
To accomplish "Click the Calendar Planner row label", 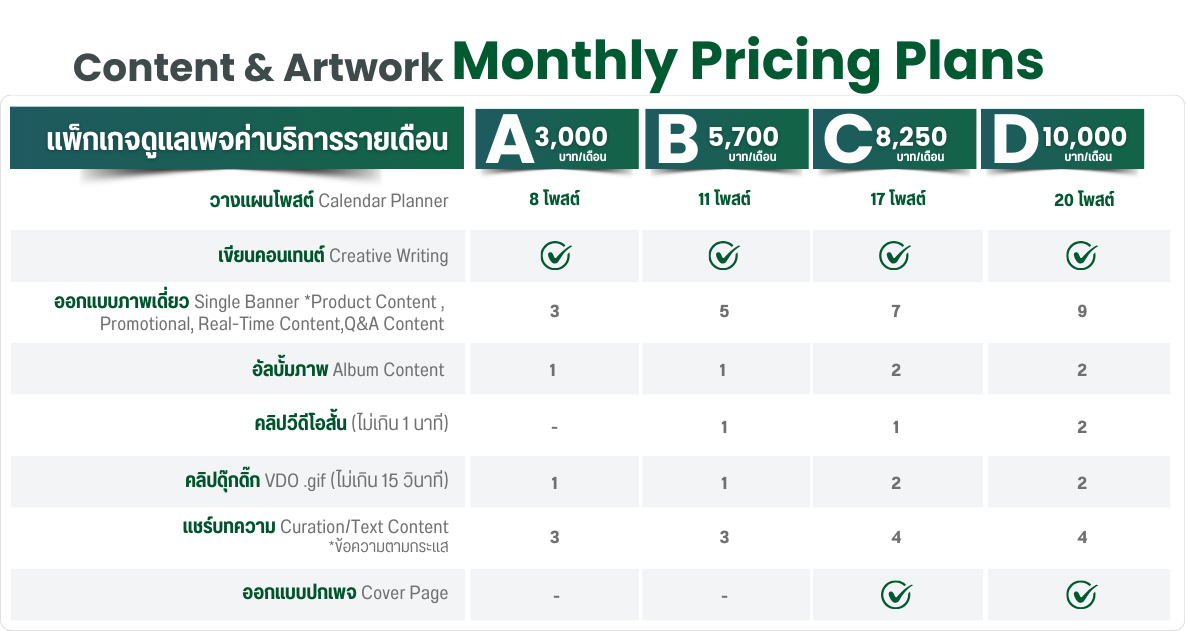I will tap(329, 200).
